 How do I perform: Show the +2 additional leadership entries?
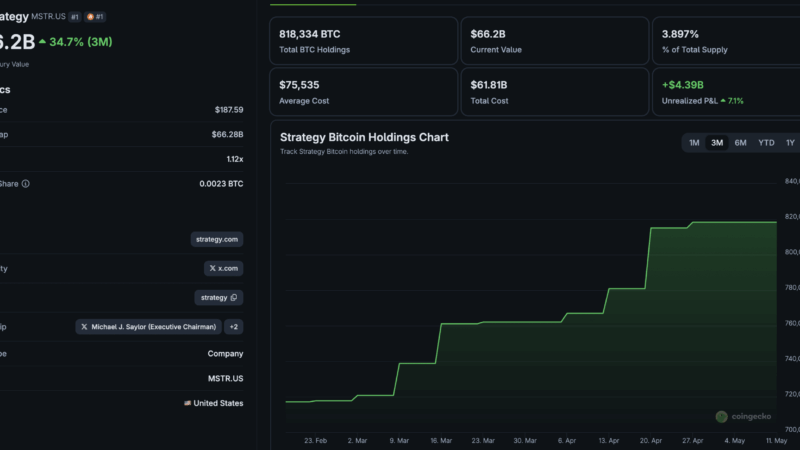pyautogui.click(x=234, y=327)
